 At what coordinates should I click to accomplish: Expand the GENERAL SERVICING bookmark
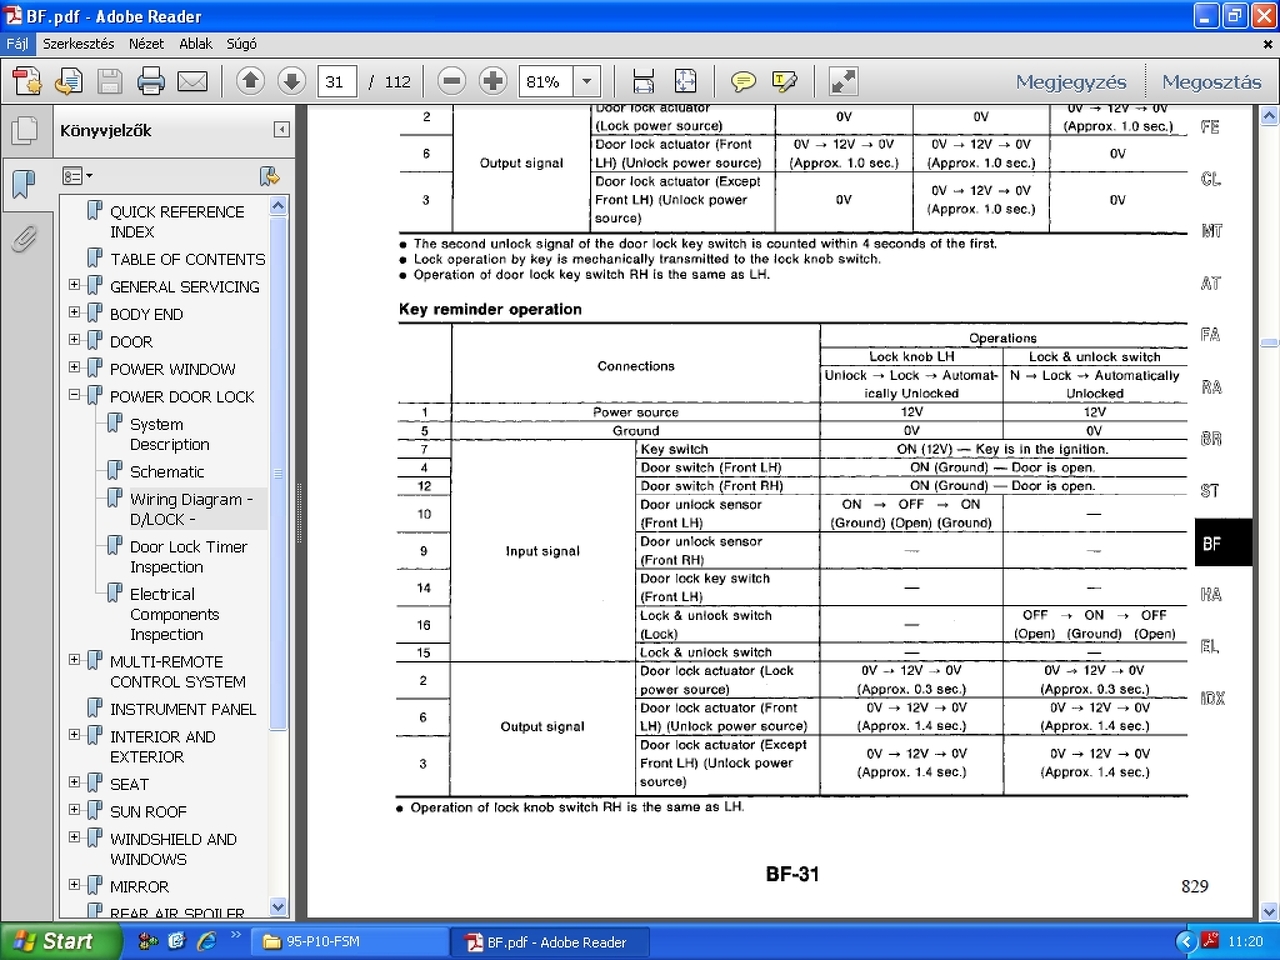click(74, 285)
